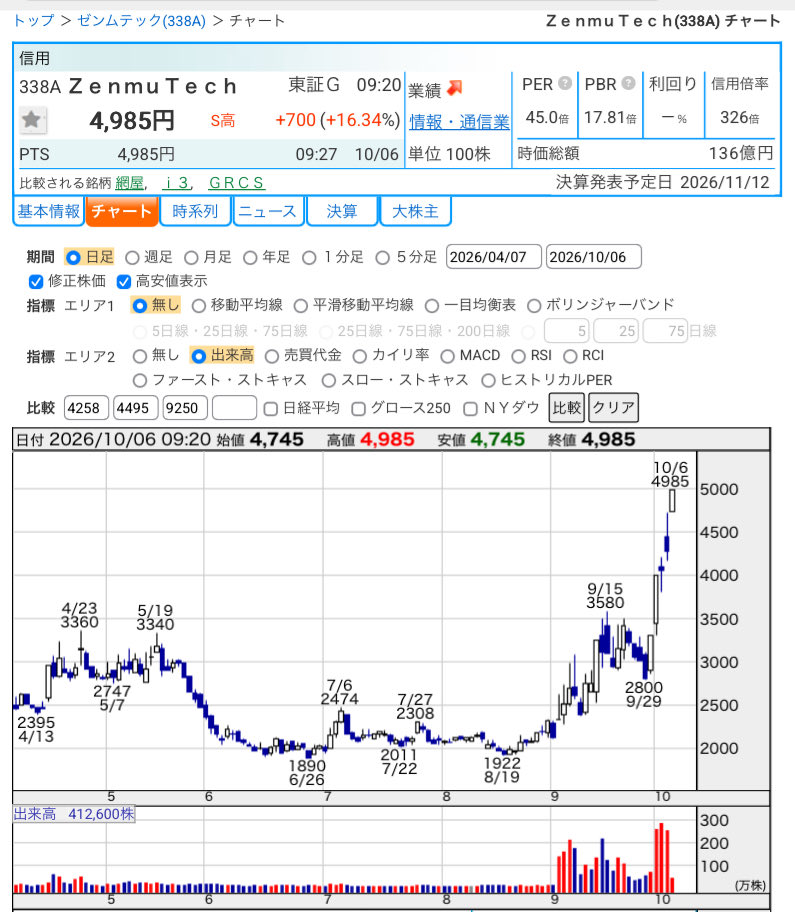The image size is (795, 912).
Task: Click 決算発表予定日 2026/11/12 text
Action: [x=662, y=183]
